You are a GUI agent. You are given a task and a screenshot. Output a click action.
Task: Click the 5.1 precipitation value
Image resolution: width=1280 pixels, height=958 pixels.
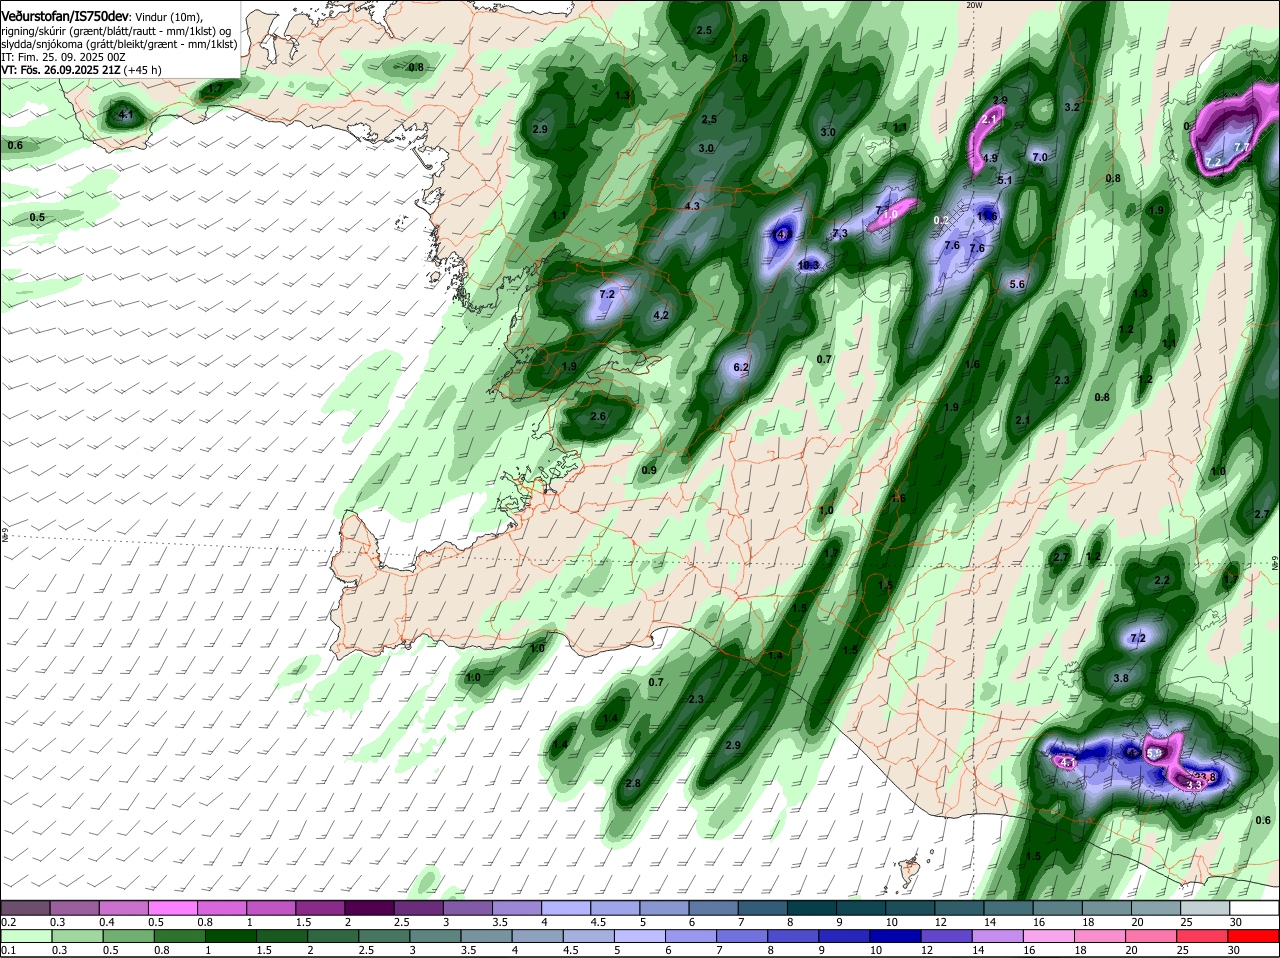click(x=1006, y=180)
